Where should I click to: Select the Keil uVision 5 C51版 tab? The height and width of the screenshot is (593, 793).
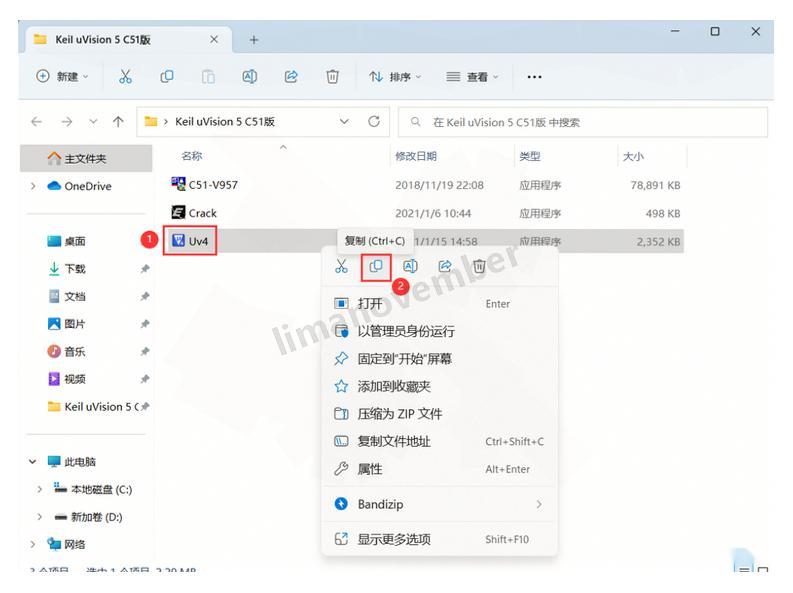[x=129, y=39]
